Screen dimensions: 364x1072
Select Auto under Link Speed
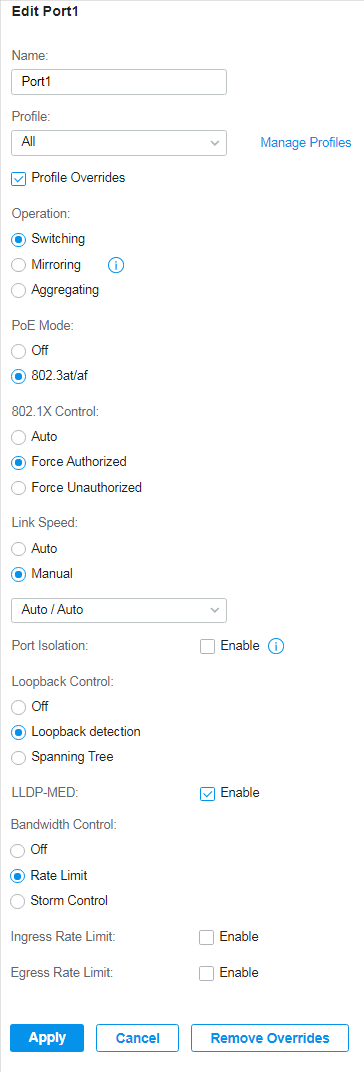(x=18, y=549)
